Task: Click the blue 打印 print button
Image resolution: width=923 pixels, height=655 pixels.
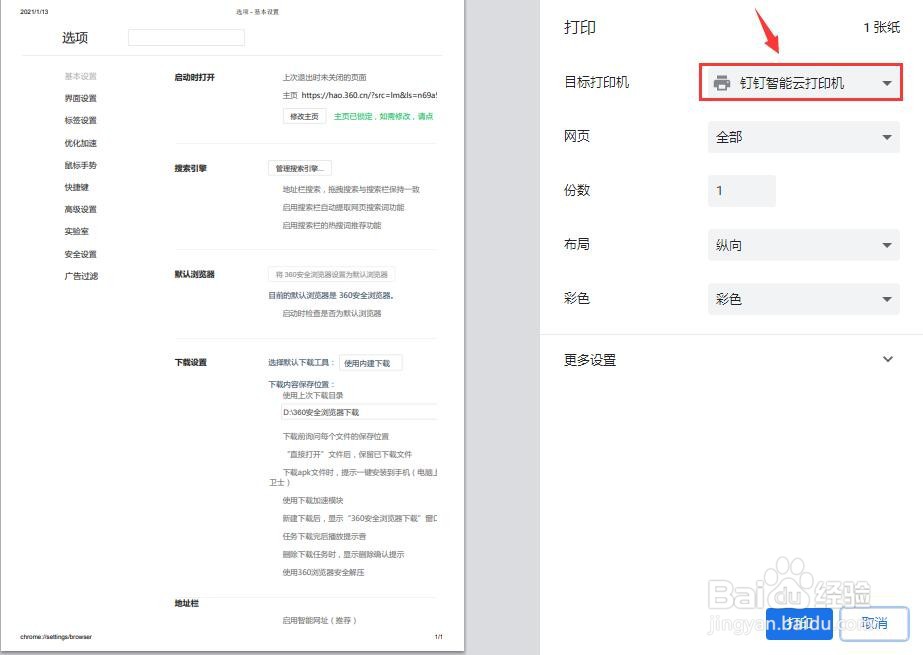Action: click(x=799, y=624)
